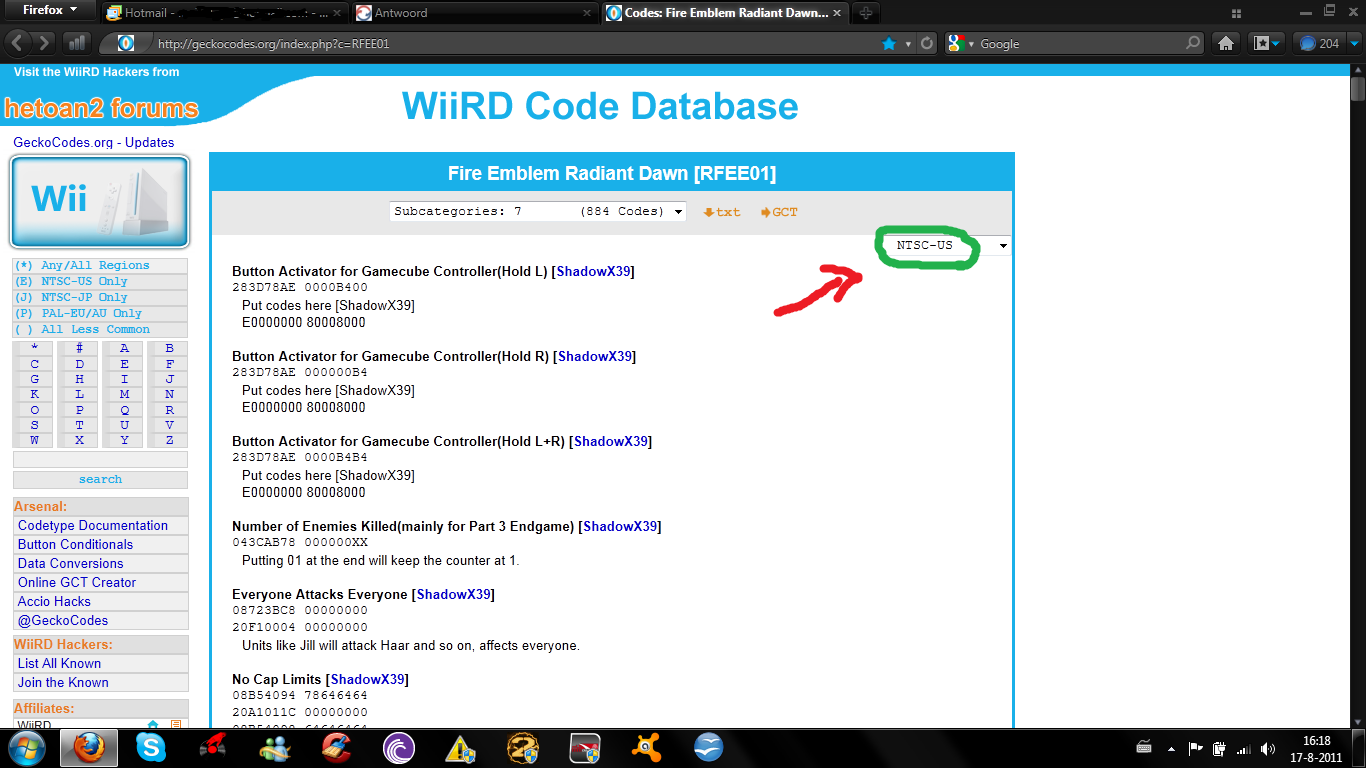
Task: Click the site identity icon in the address bar
Action: tap(125, 43)
